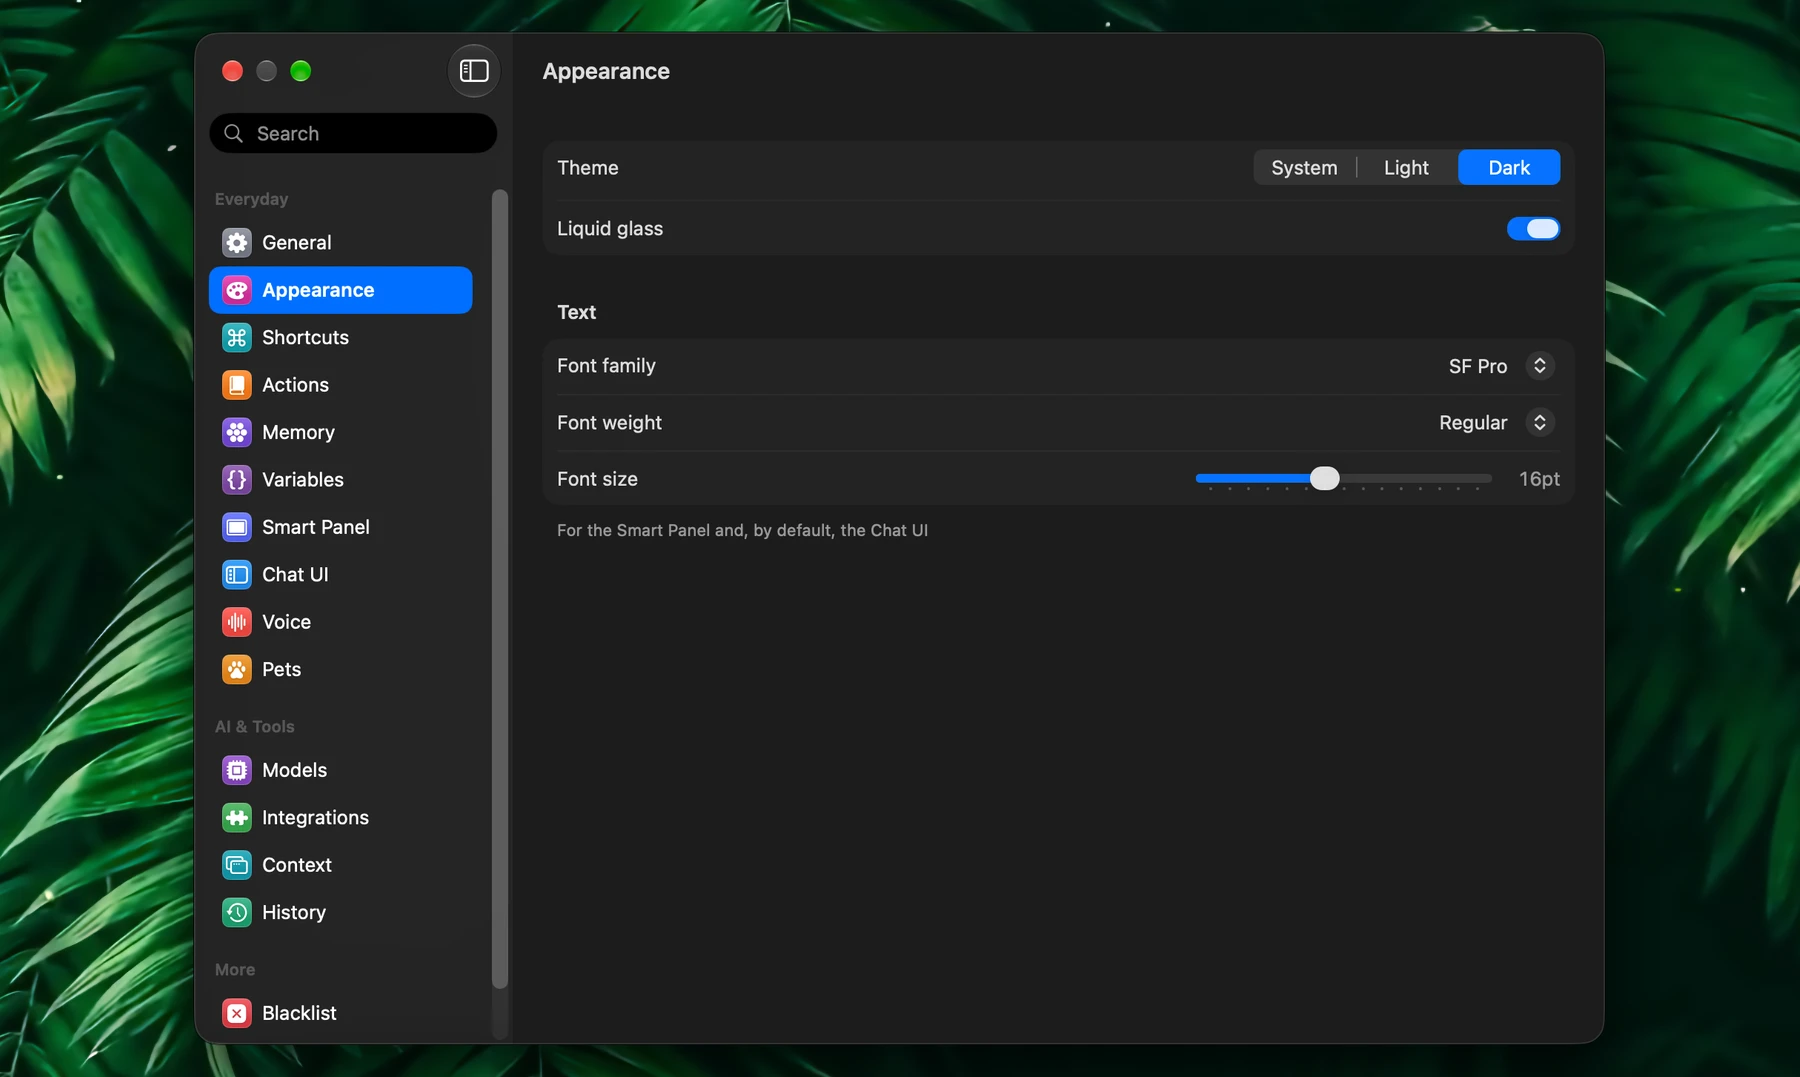Open the Smart Panel settings
The width and height of the screenshot is (1800, 1077).
[340, 527]
